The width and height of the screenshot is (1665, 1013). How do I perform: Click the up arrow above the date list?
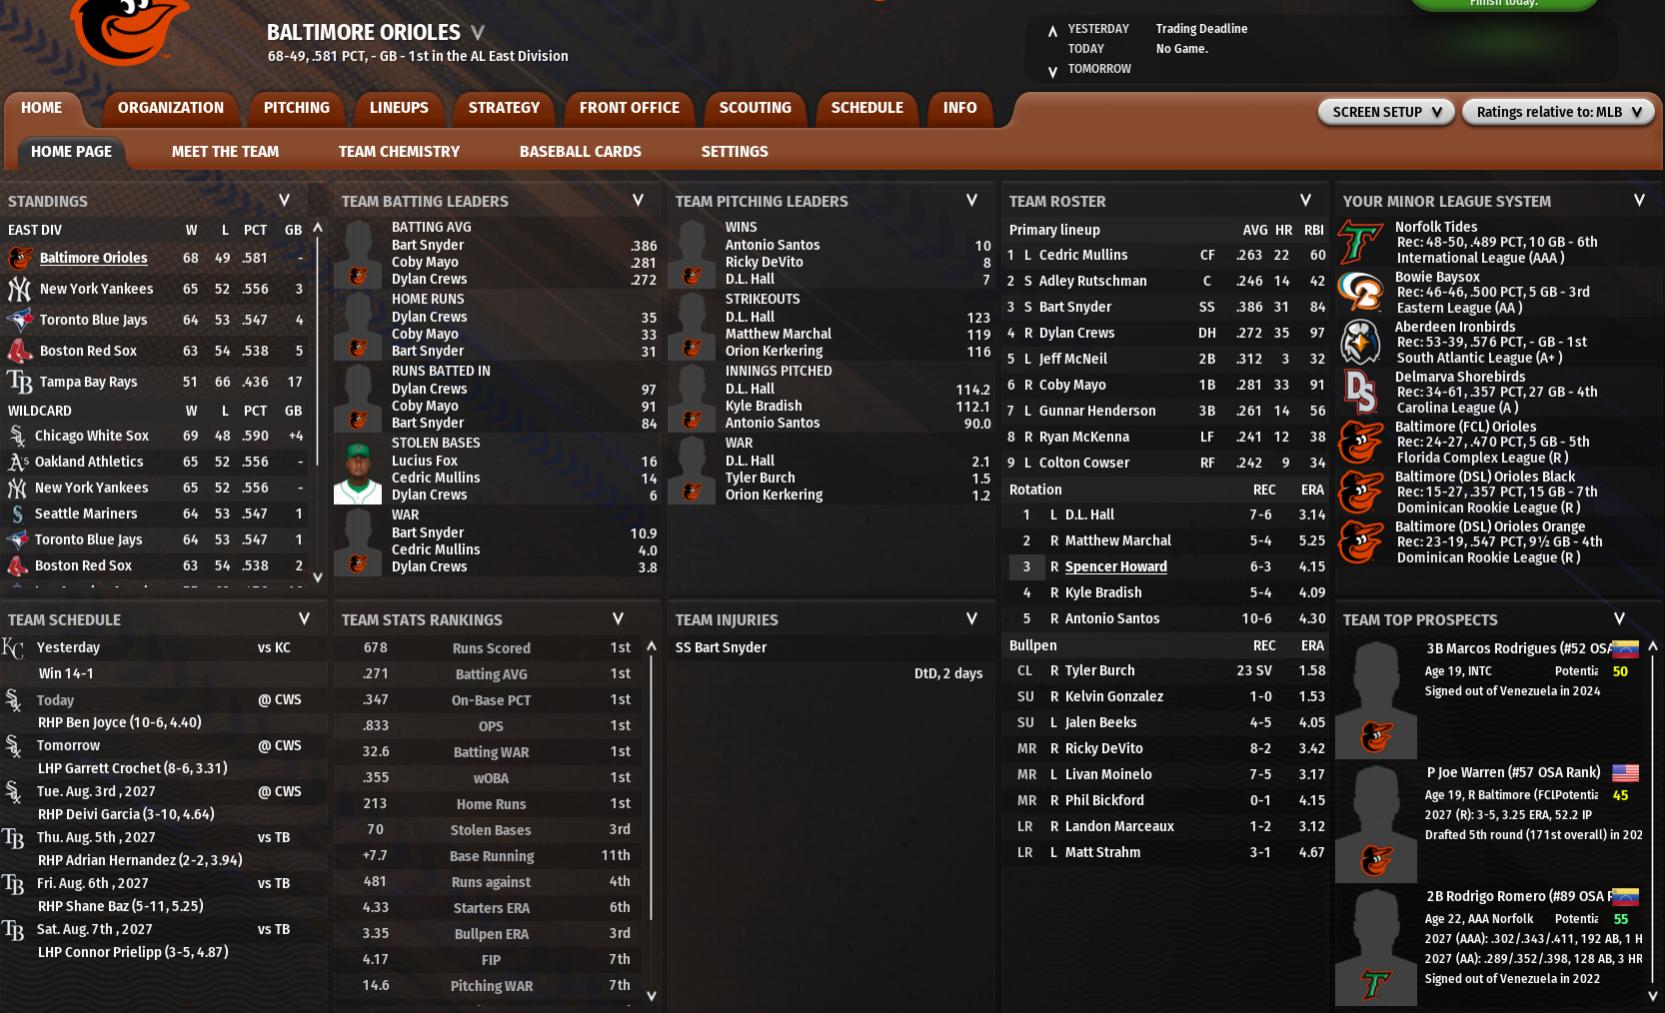(x=1052, y=31)
